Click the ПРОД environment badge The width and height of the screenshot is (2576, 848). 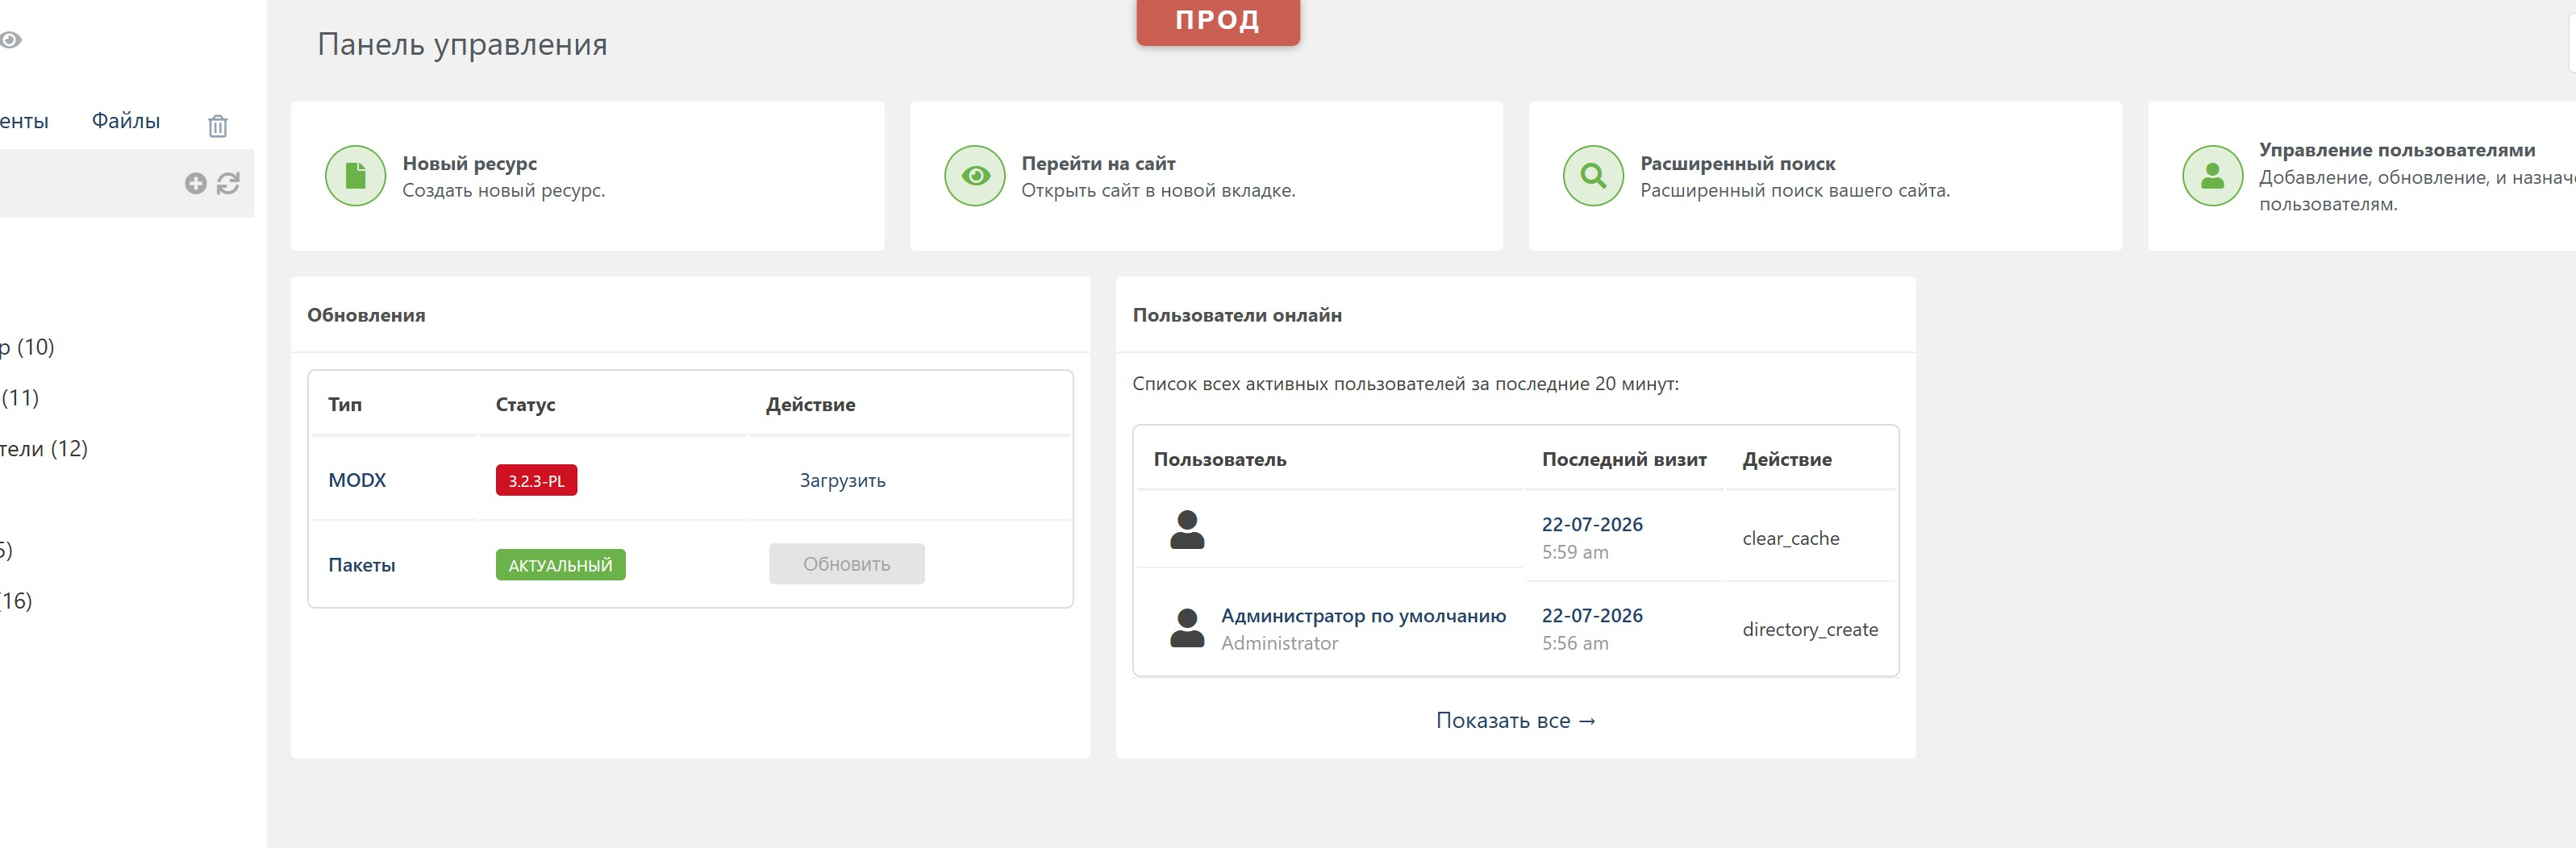[x=1218, y=21]
